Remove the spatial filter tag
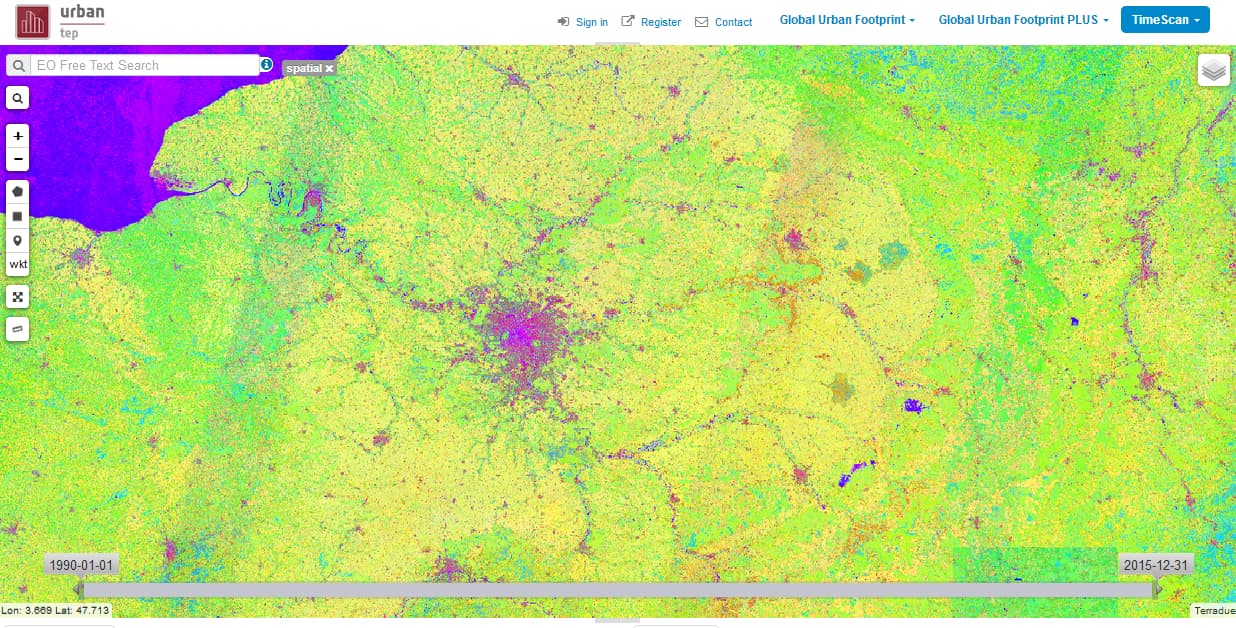The height and width of the screenshot is (628, 1236). point(329,69)
